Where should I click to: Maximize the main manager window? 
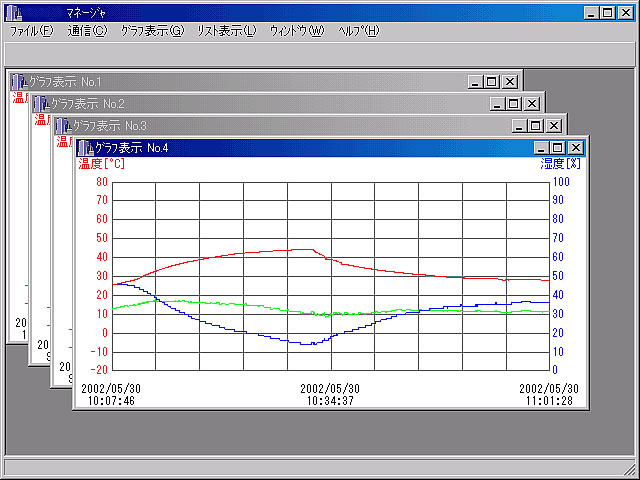click(608, 12)
